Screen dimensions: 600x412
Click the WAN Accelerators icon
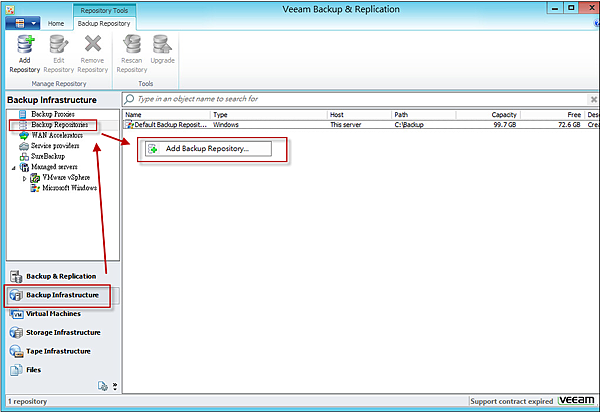[x=24, y=135]
